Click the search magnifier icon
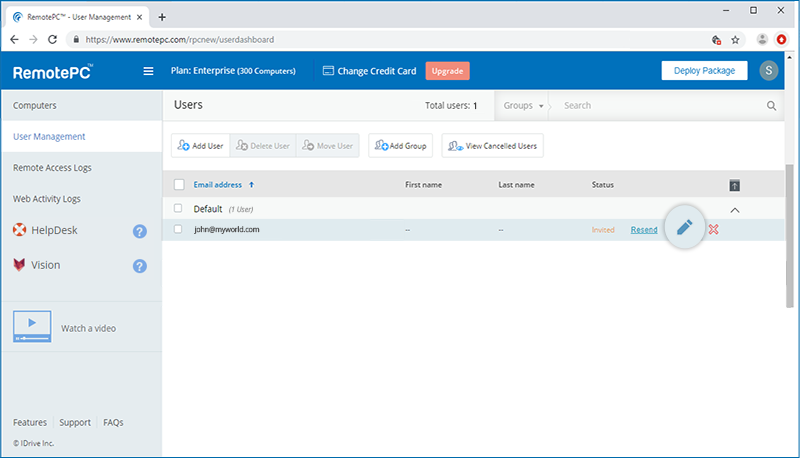This screenshot has height=458, width=800. (771, 106)
